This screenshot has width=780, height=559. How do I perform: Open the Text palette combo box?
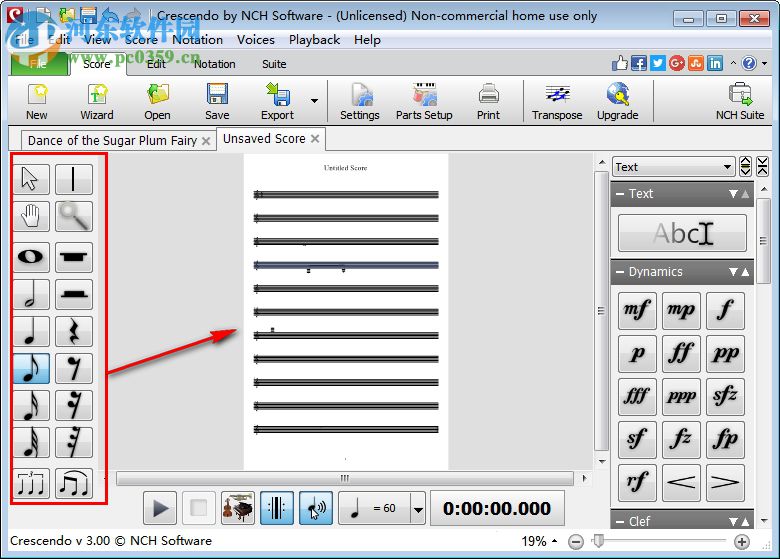(674, 167)
